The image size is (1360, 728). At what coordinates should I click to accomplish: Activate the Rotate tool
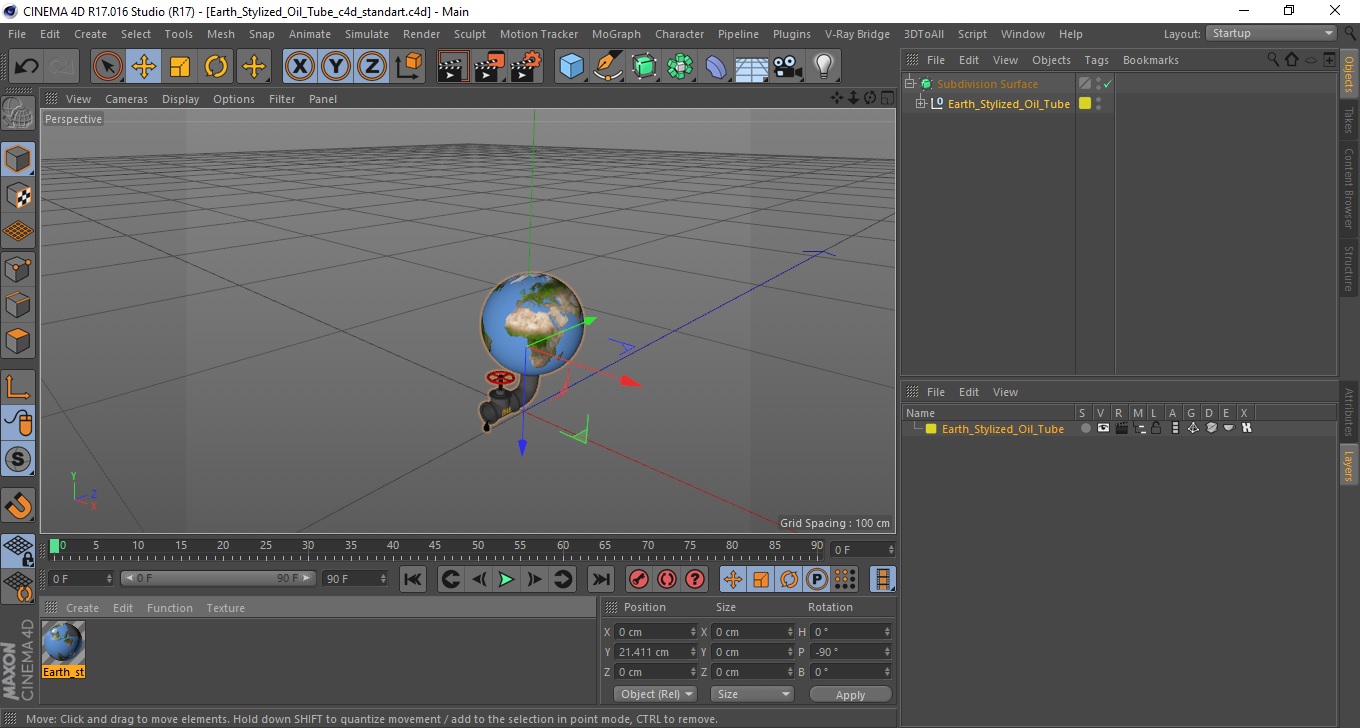click(216, 67)
